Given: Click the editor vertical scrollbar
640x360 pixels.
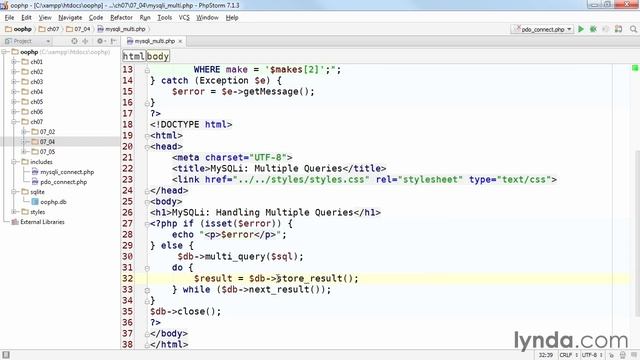Looking at the screenshot, I should tap(637, 233).
